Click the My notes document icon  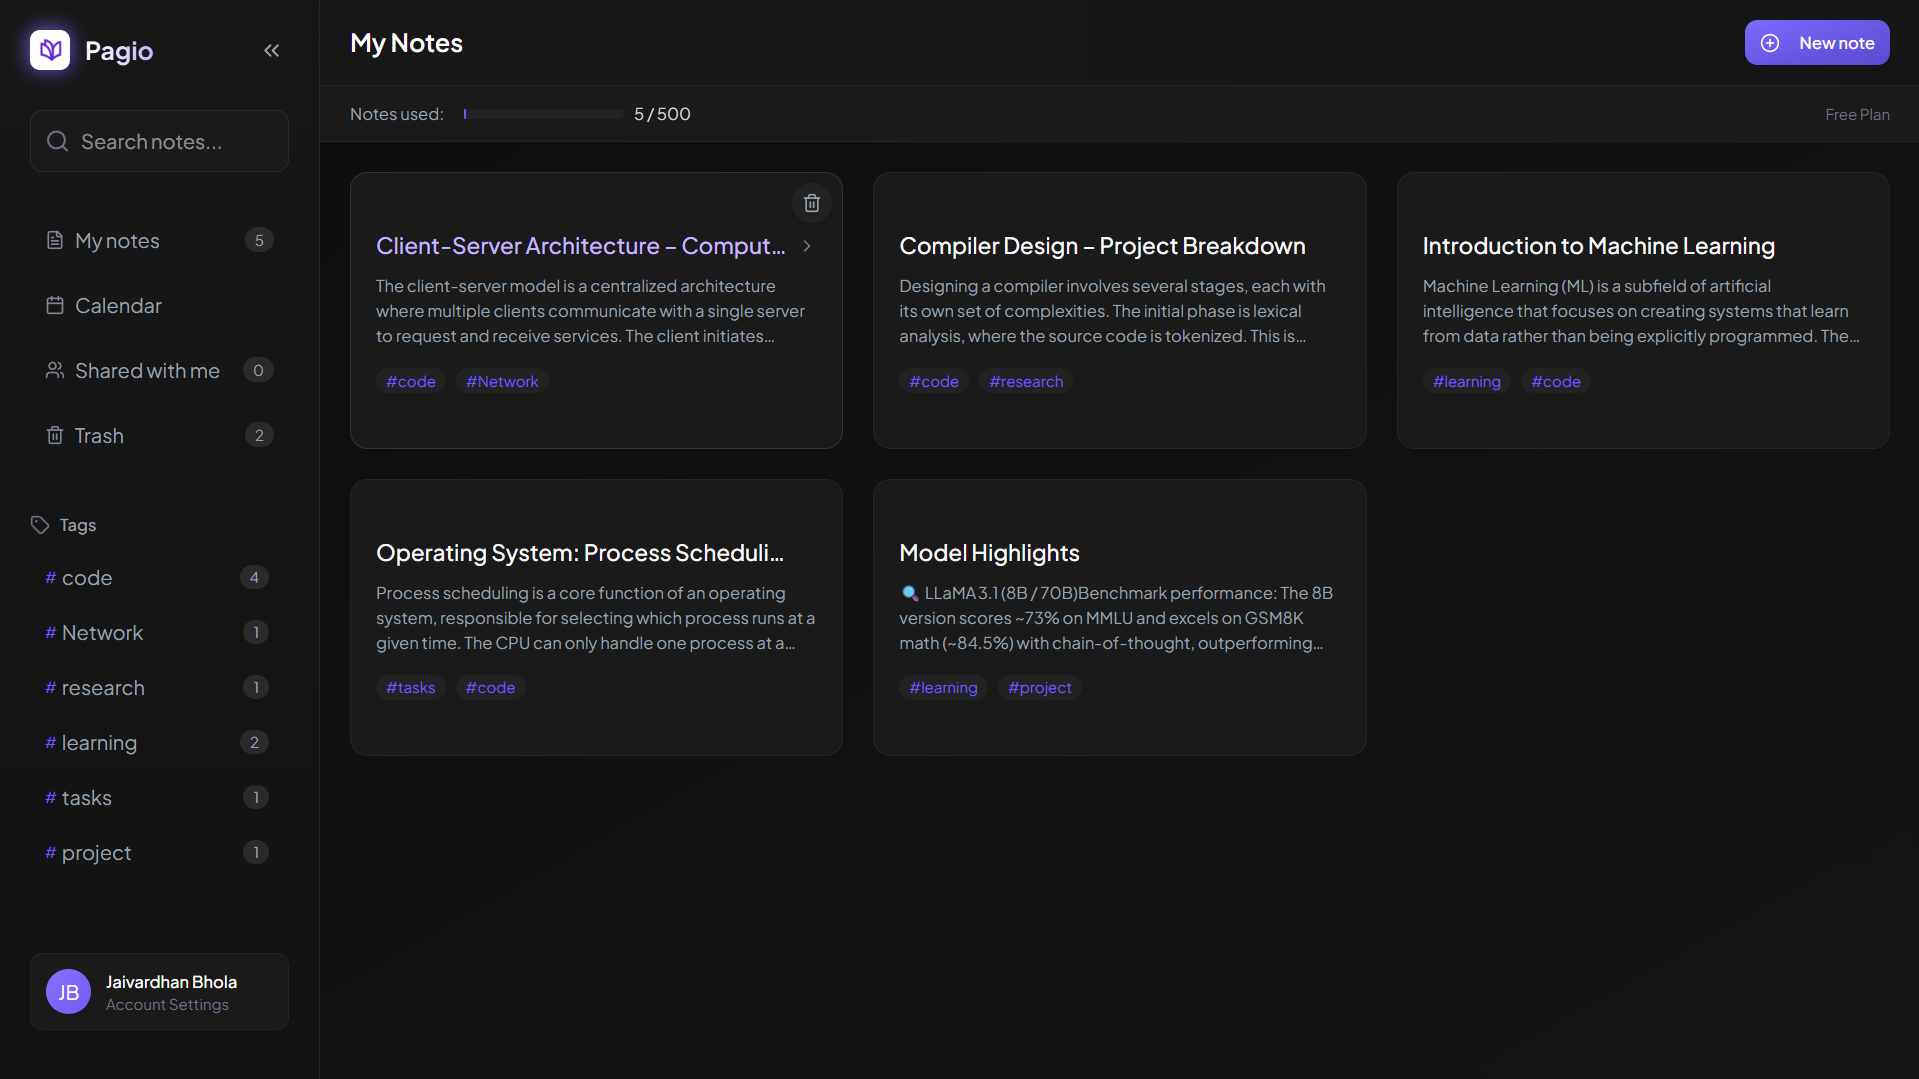pyautogui.click(x=55, y=240)
